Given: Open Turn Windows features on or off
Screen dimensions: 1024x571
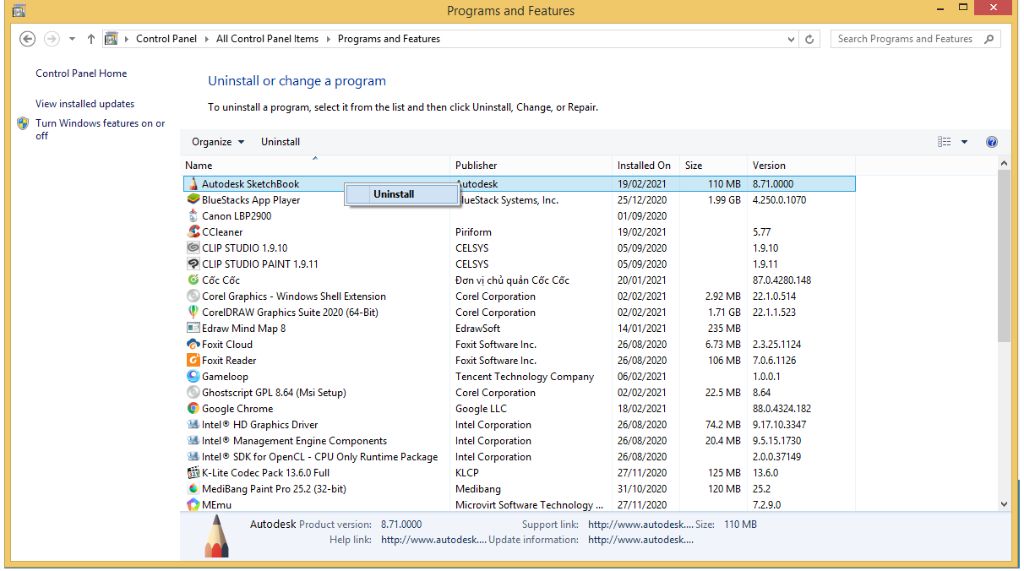Looking at the screenshot, I should click(100, 129).
